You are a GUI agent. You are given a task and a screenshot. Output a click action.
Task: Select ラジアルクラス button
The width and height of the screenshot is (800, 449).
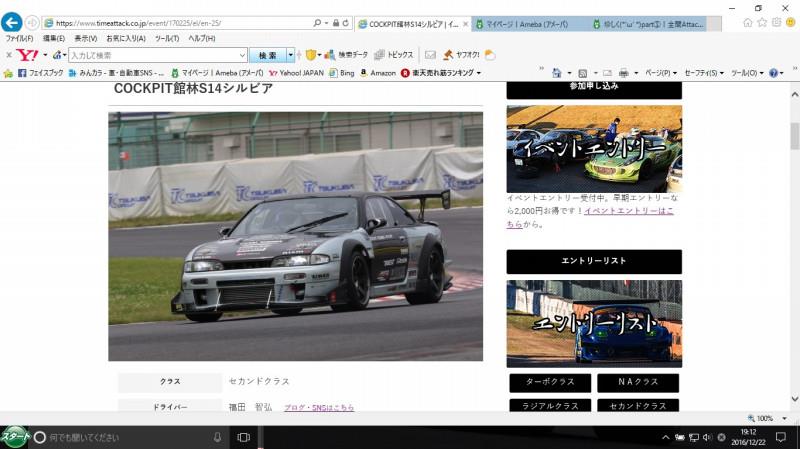click(x=550, y=405)
